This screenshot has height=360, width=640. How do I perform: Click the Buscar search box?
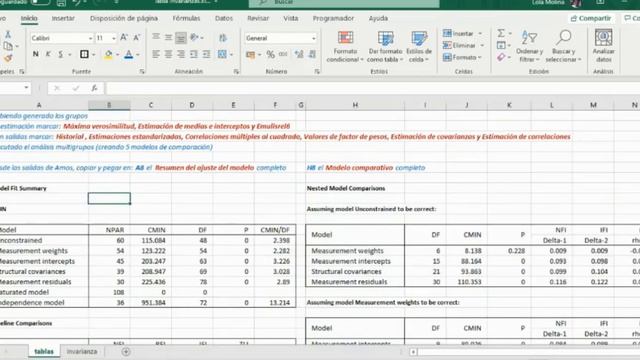[x=344, y=3]
